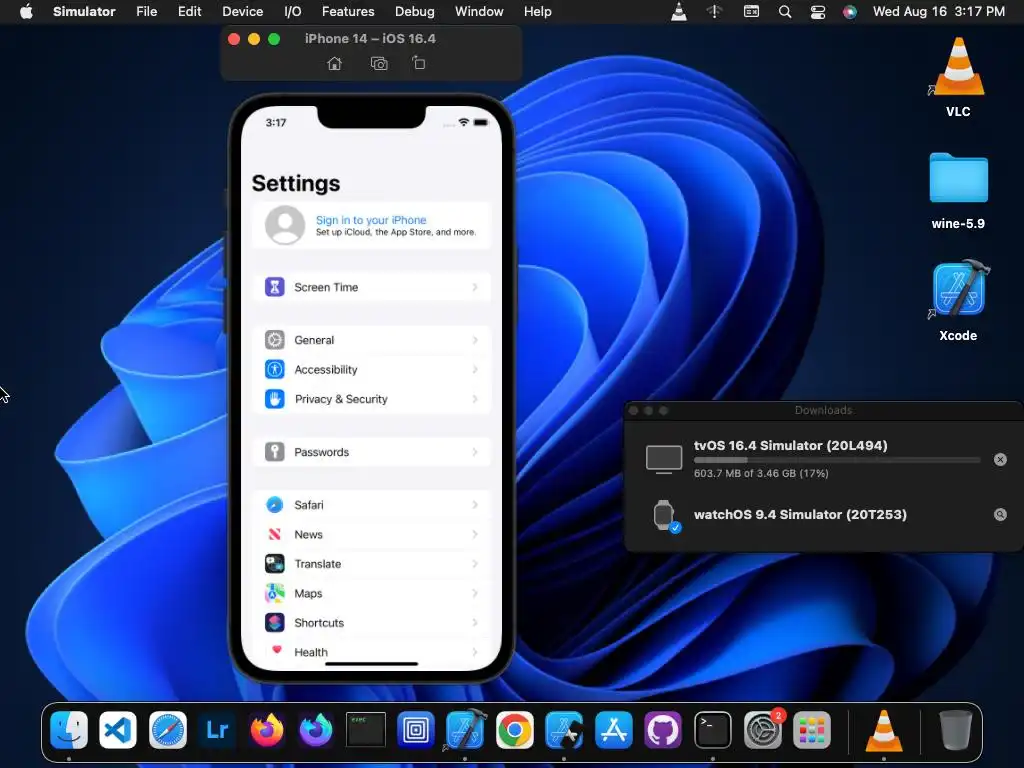Tap the Privacy & Security hand icon
Viewport: 1024px width, 768px height.
274,398
